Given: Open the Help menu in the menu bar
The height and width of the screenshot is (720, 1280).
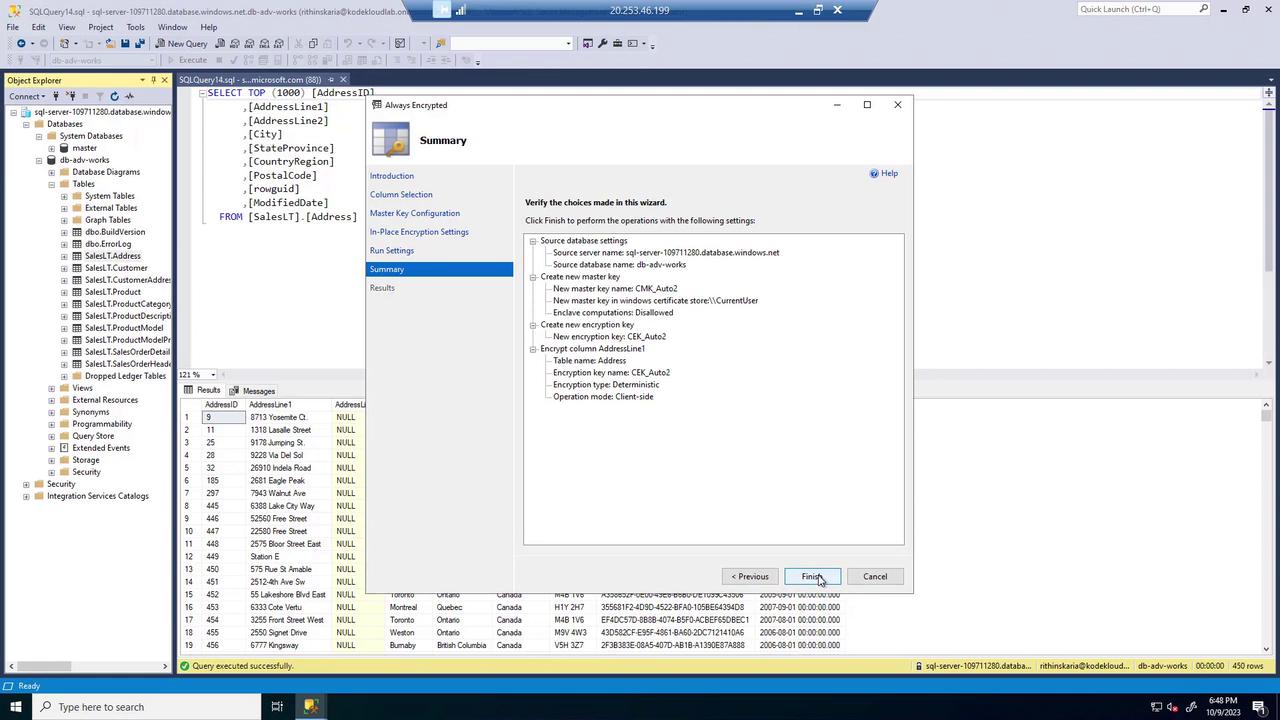Looking at the screenshot, I should pyautogui.click(x=209, y=27).
